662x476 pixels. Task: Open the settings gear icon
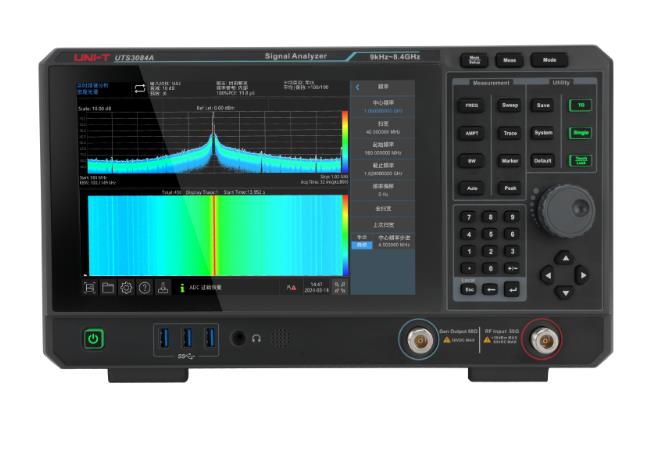tap(126, 287)
